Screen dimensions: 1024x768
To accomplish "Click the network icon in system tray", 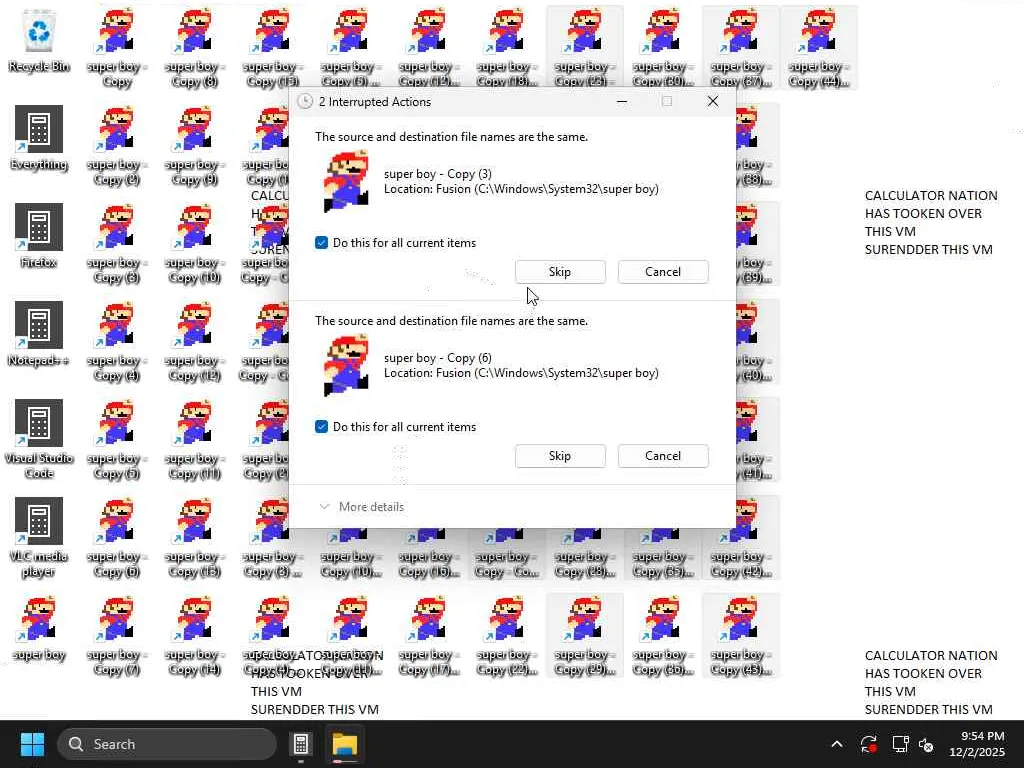I will (x=900, y=744).
